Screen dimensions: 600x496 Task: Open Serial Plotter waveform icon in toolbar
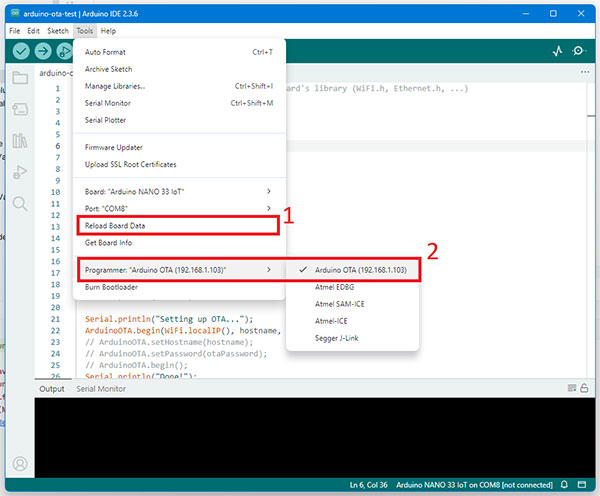pyautogui.click(x=558, y=51)
